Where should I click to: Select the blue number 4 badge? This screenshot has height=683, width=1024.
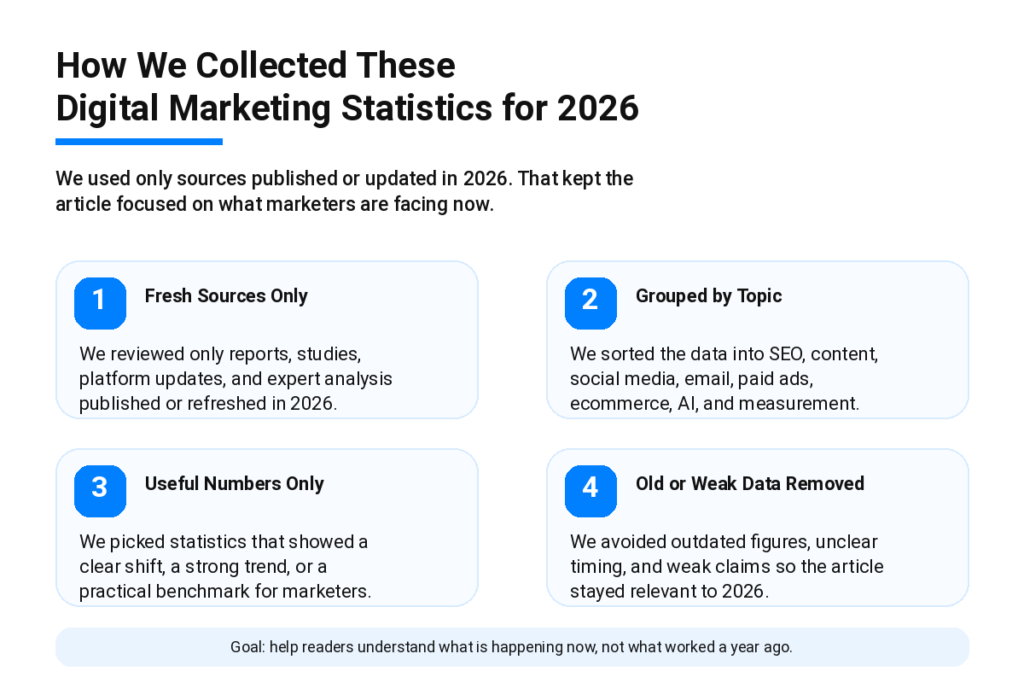click(590, 490)
